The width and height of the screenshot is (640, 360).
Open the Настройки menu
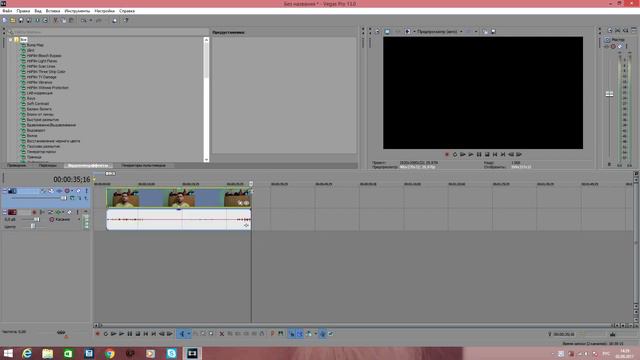click(104, 11)
